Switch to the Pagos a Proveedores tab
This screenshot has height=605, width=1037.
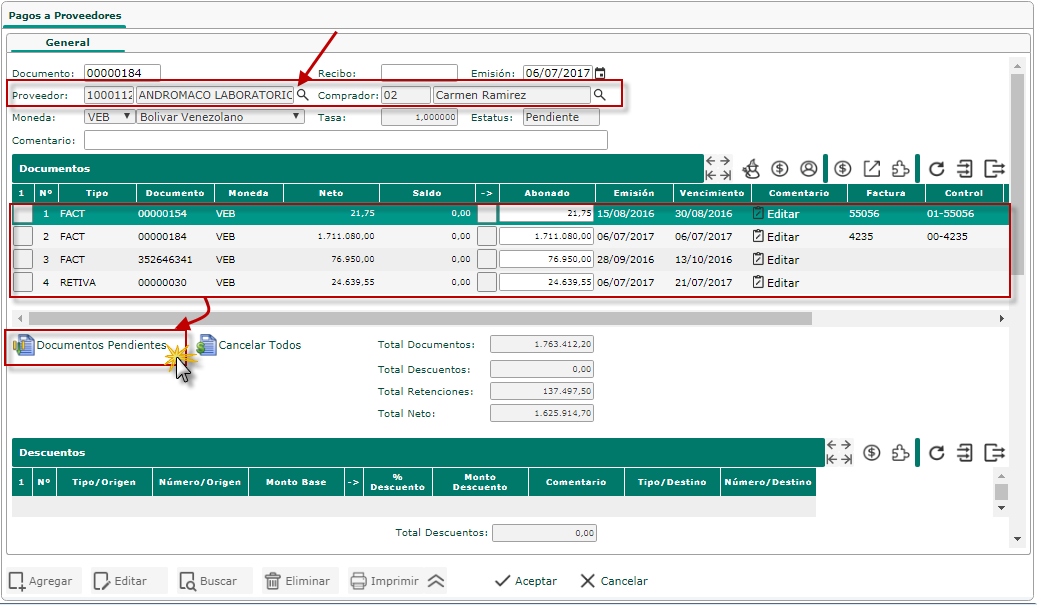pyautogui.click(x=65, y=16)
